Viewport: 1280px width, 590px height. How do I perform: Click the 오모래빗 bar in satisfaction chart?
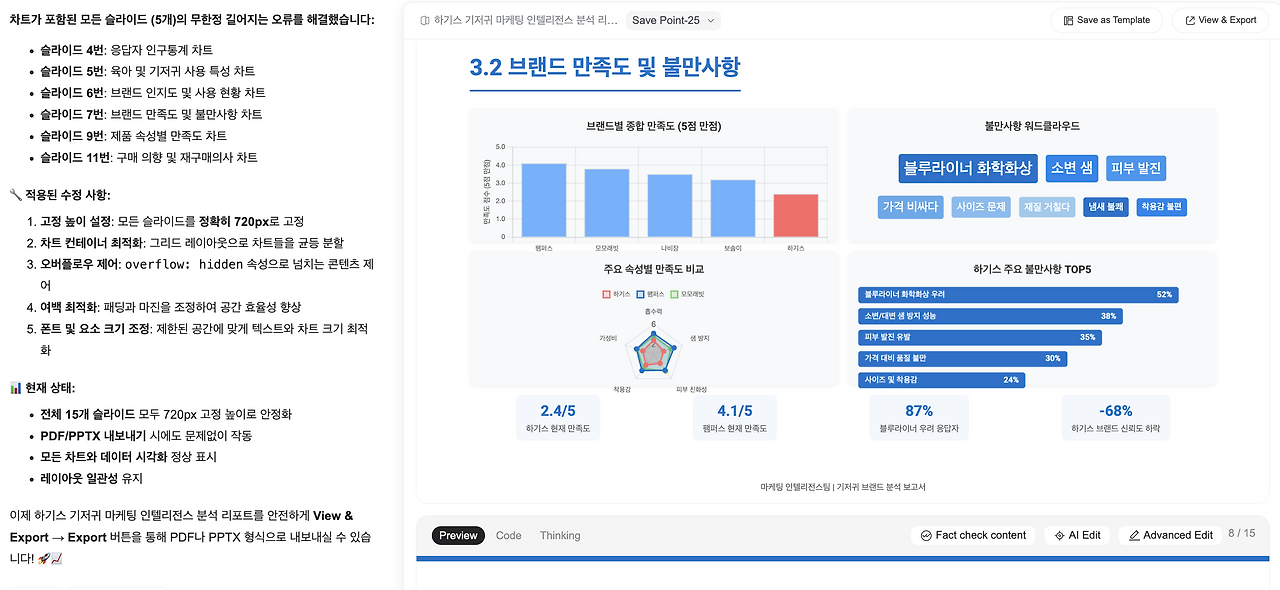(606, 203)
